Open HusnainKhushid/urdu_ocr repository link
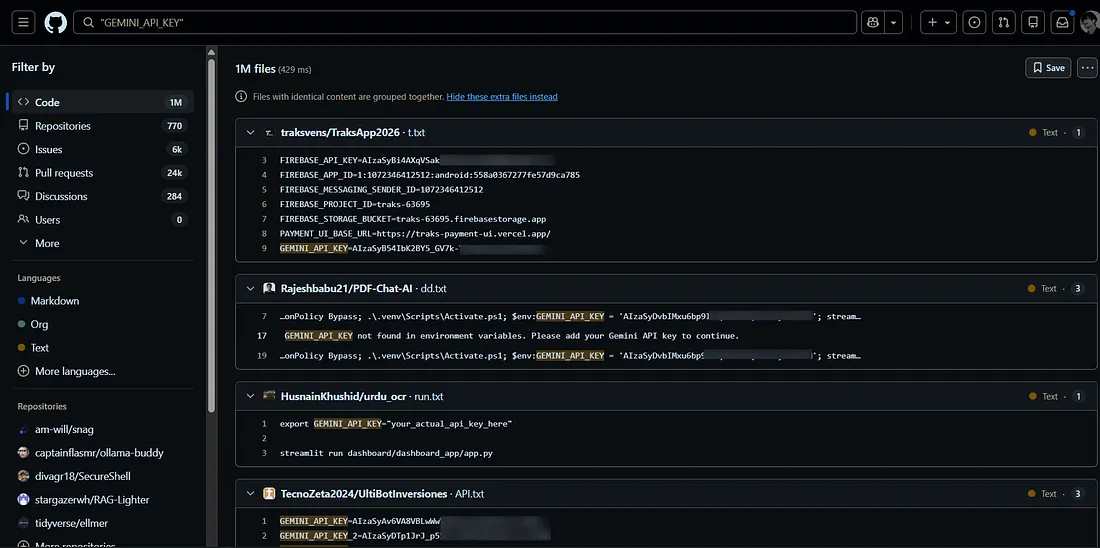 [x=345, y=396]
